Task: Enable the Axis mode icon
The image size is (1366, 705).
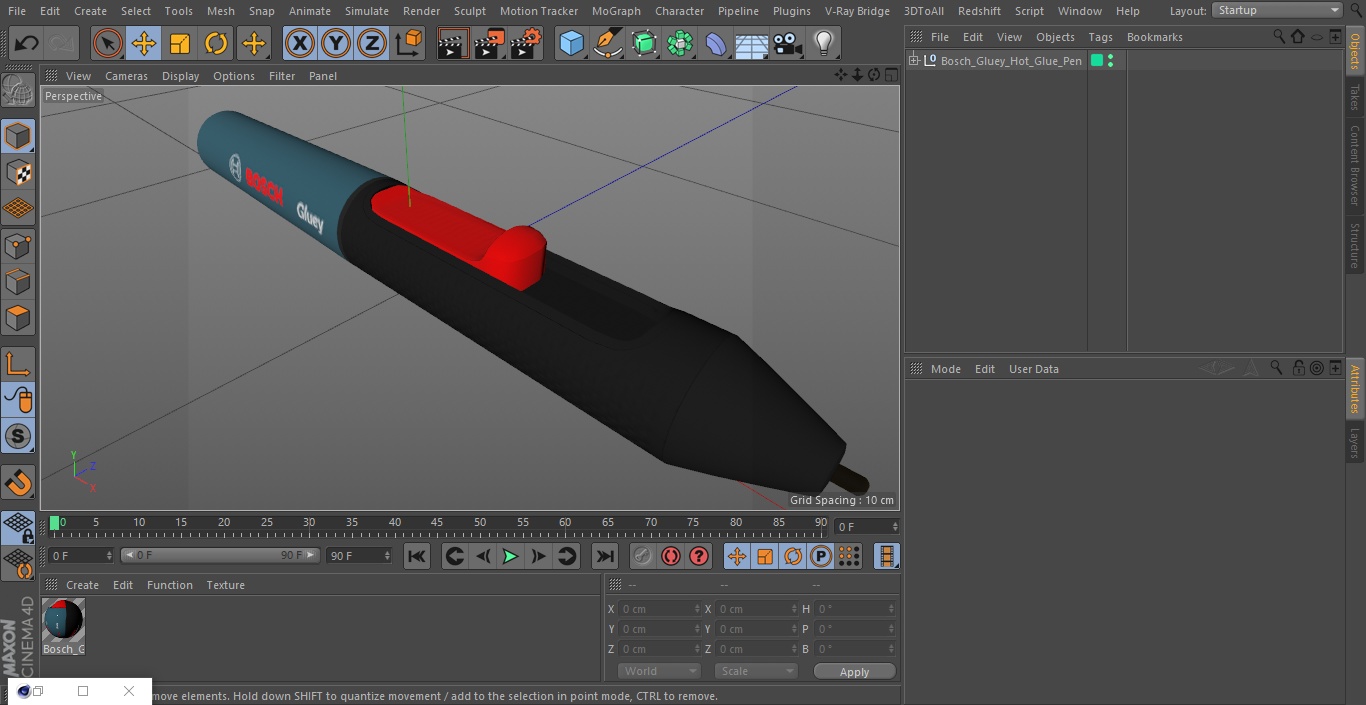Action: [18, 364]
